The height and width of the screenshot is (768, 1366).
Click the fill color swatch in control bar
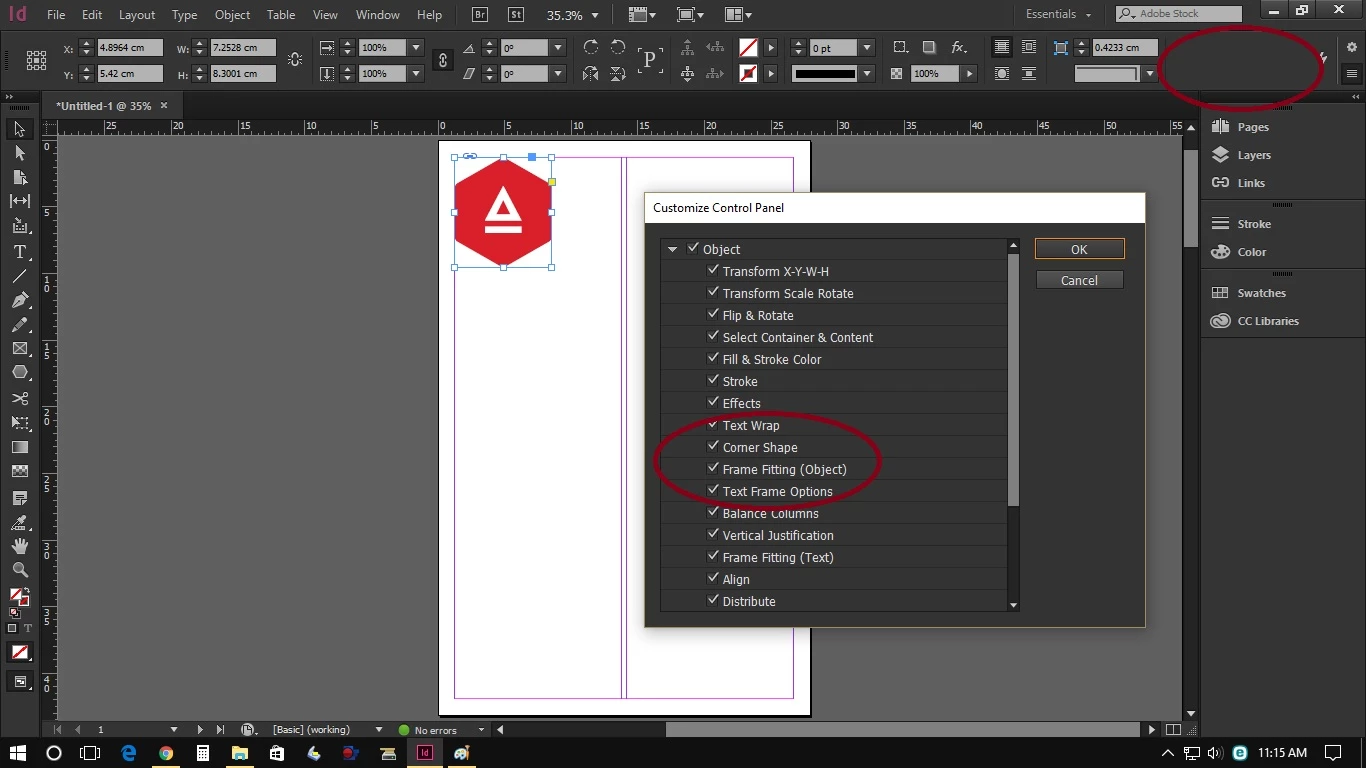[748, 47]
